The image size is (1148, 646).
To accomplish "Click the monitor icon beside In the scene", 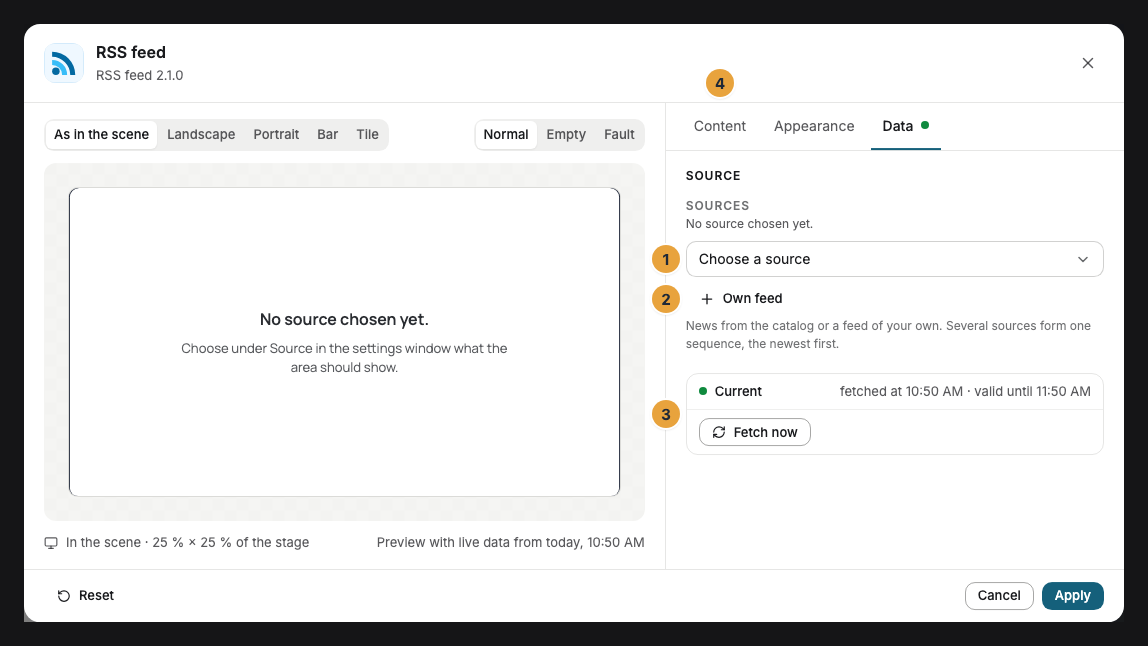I will tap(51, 543).
